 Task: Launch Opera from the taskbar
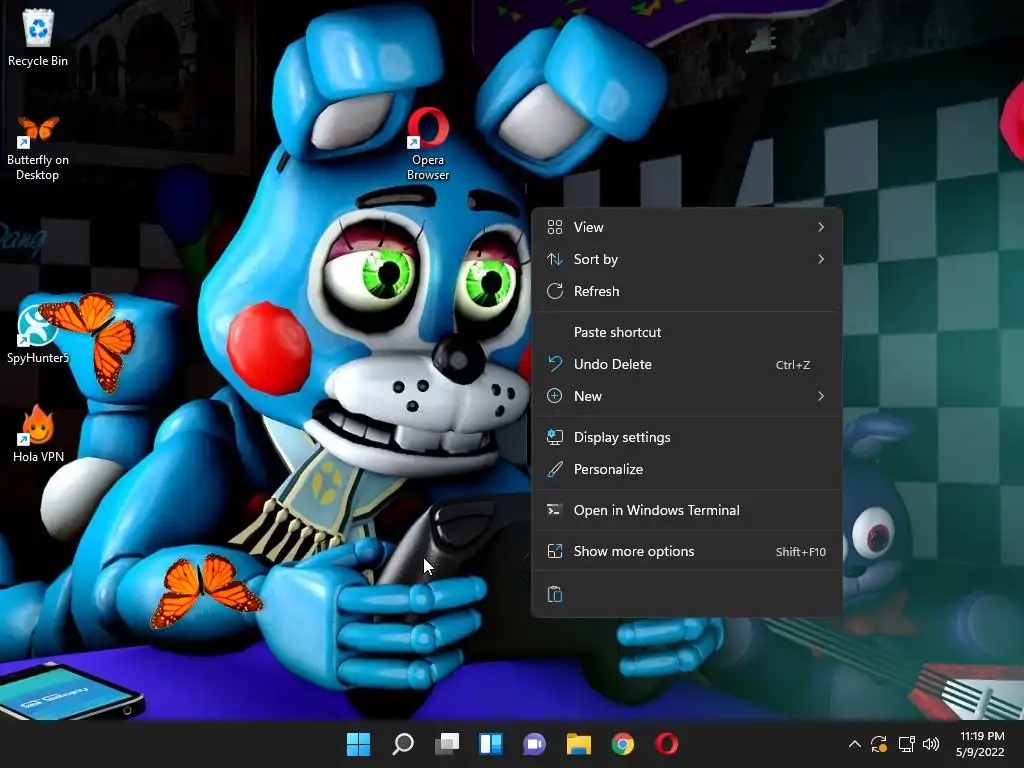coord(667,744)
